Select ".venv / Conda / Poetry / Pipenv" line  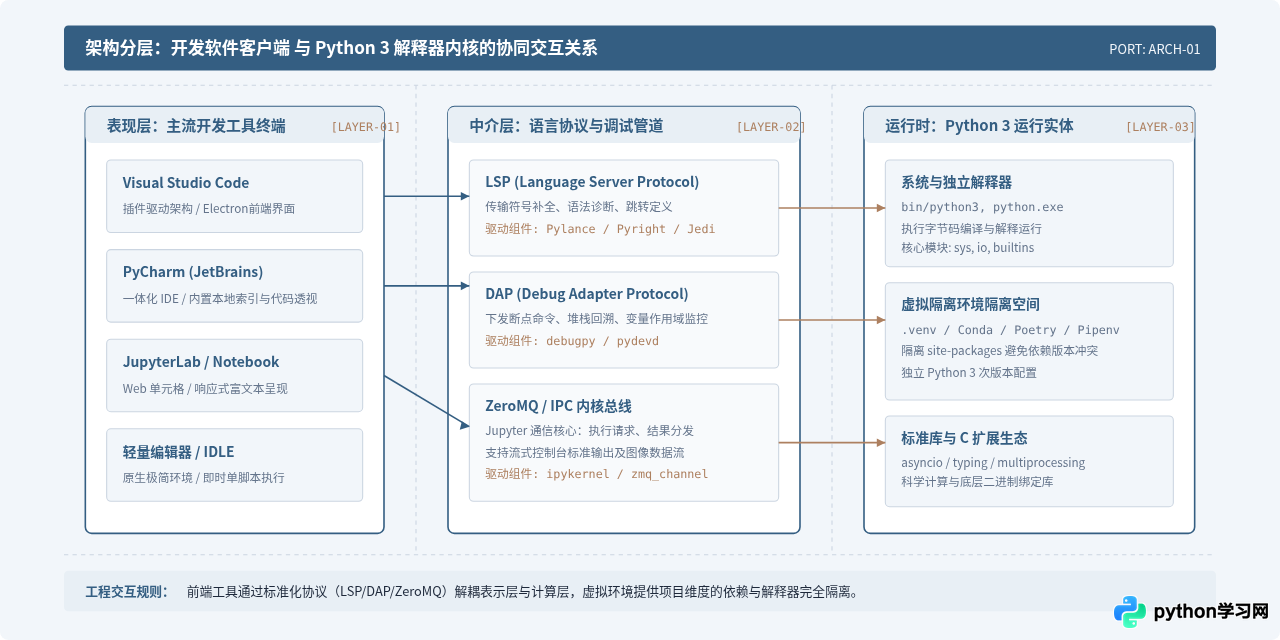click(x=1010, y=330)
